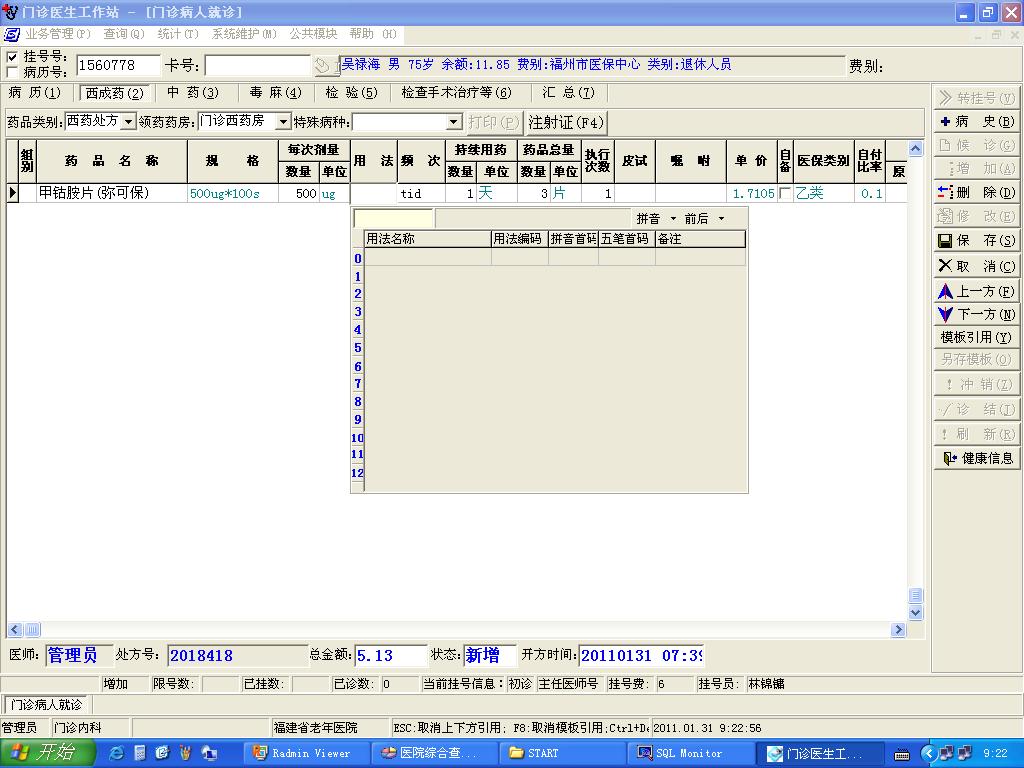Save prescription with 保存(S) button
1024x768 pixels.
(x=977, y=240)
